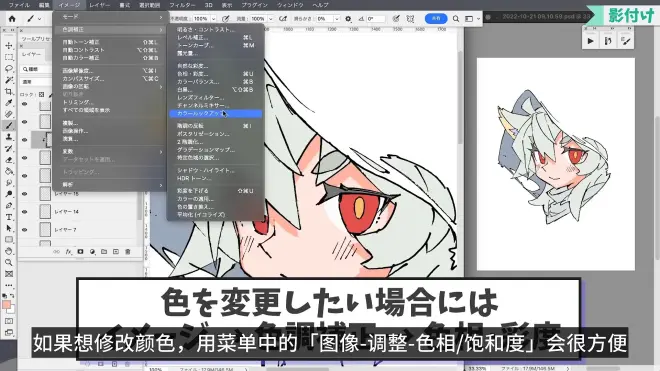This screenshot has height=371, width=660.
Task: Open the brush preset picker dropdown
Action: tap(40, 19)
